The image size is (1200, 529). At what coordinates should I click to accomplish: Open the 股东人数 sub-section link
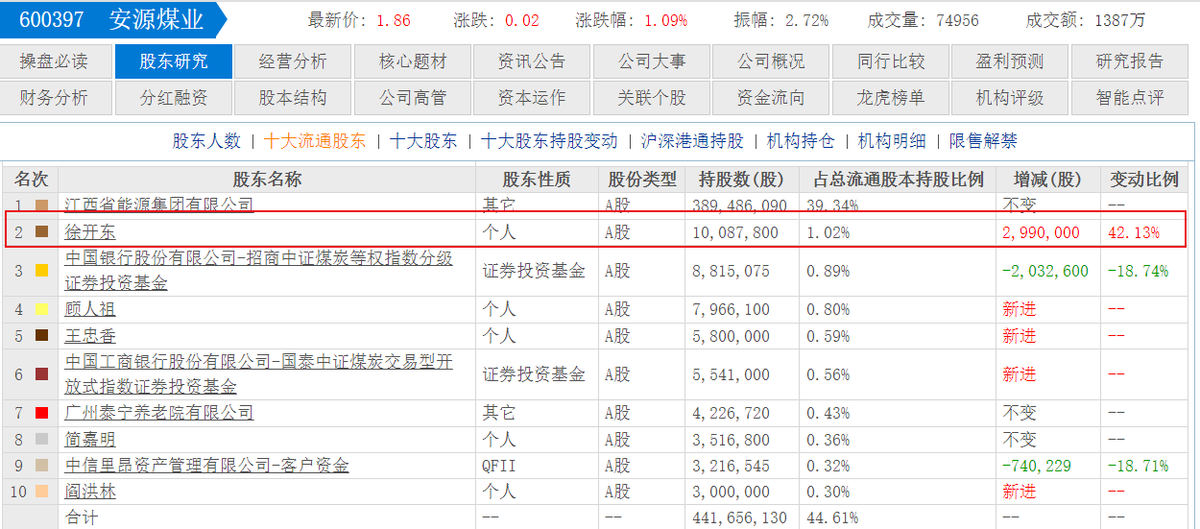point(207,141)
